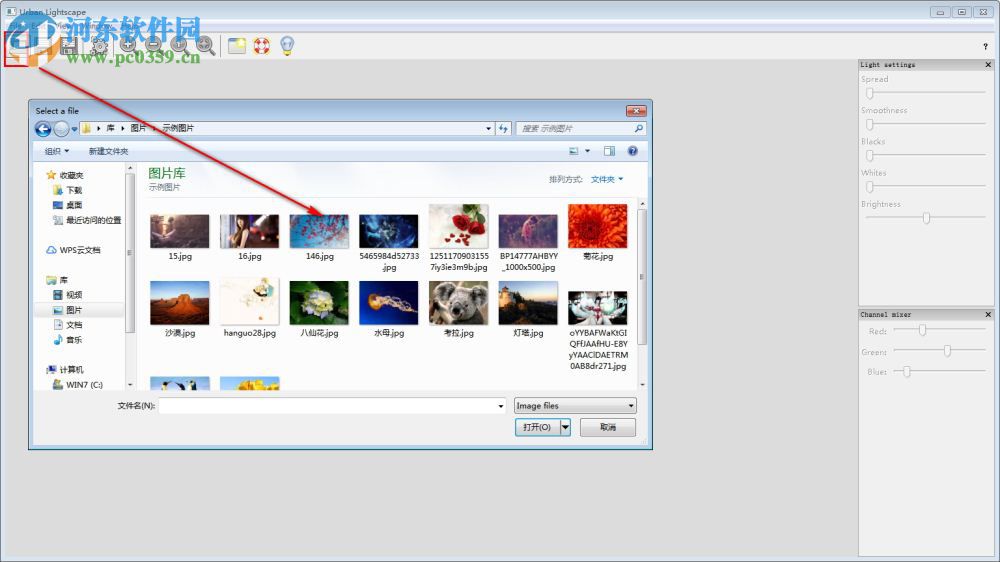Click 库 in the breadcrumb path
The width and height of the screenshot is (1000, 562).
coord(110,128)
